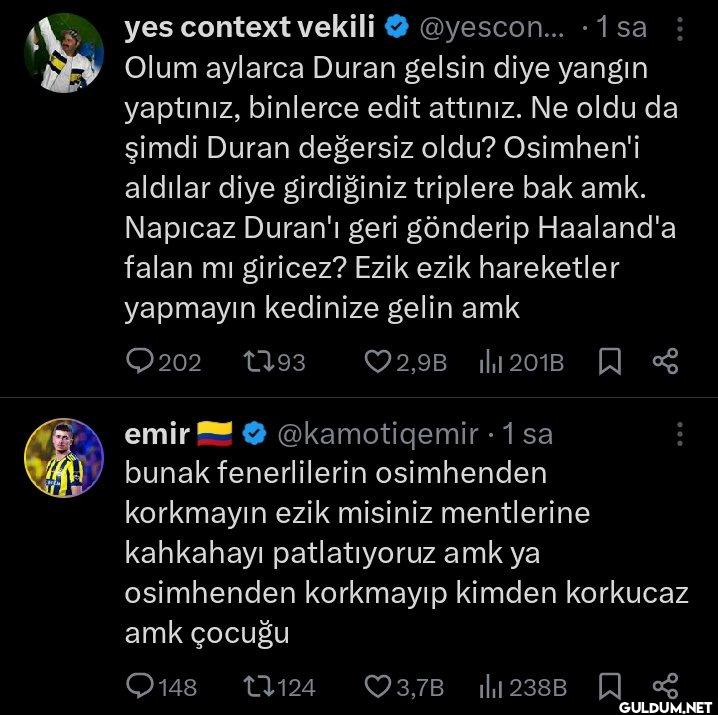Like emir's tweet with 3,7B likes
Screen dimensions: 718x715
tap(377, 686)
